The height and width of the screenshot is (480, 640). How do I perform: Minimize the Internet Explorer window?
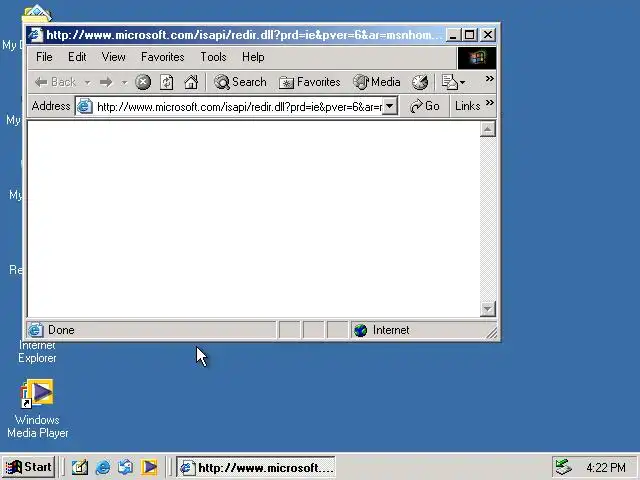point(452,35)
